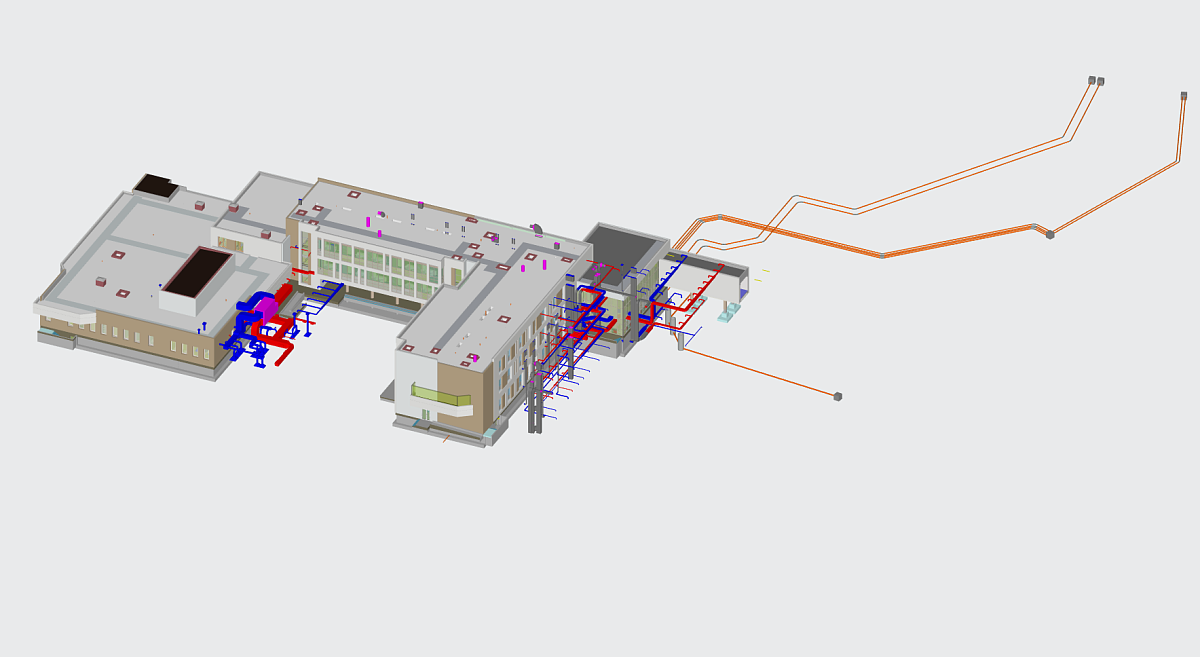1200x657 pixels.
Task: Click the gray dome fan on the roof
Action: 536,230
